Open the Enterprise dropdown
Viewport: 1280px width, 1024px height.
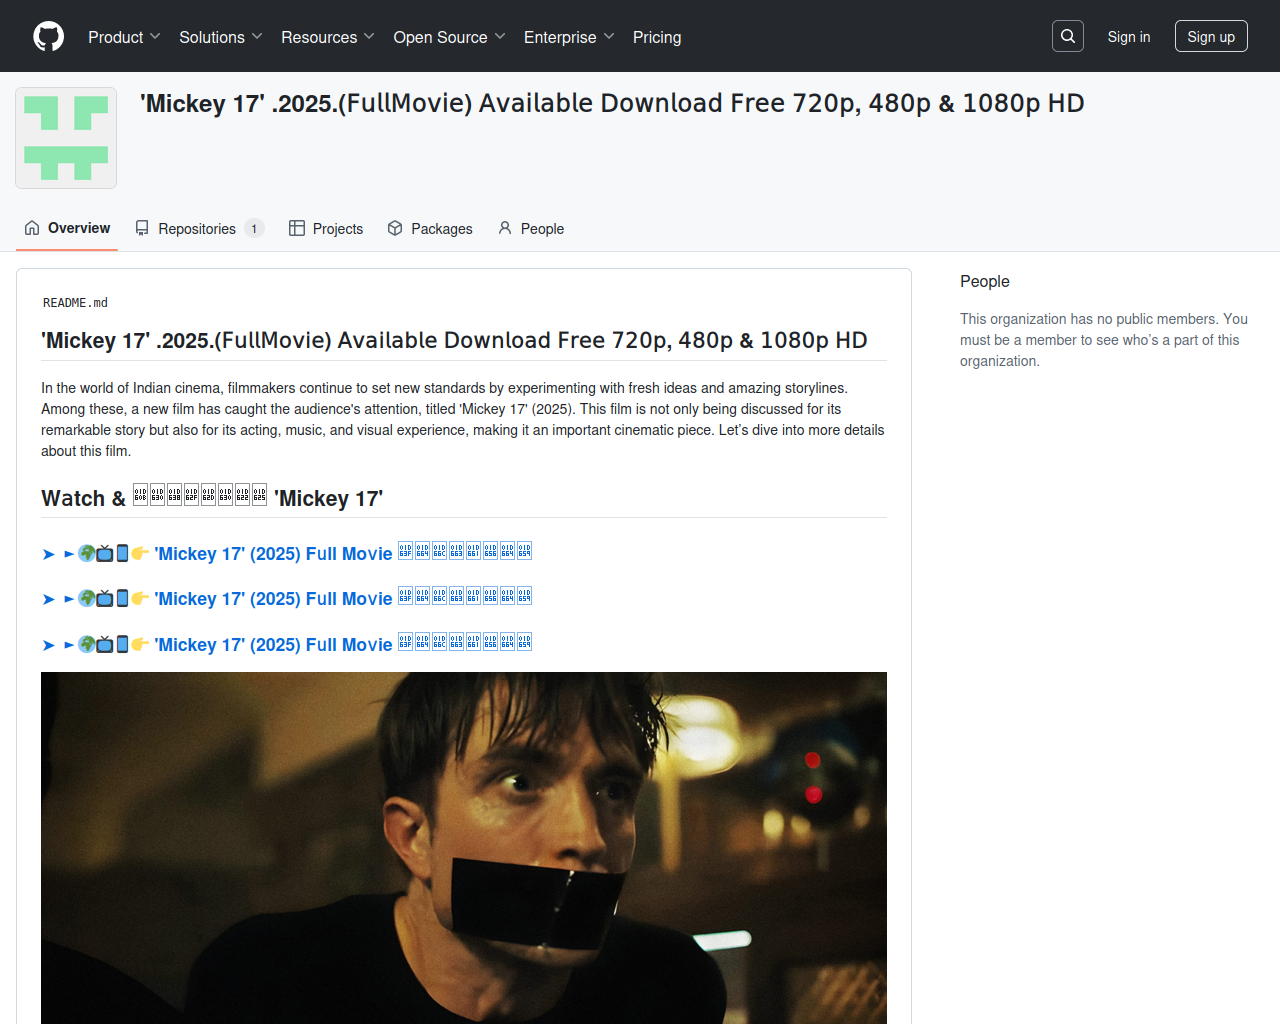(x=569, y=37)
